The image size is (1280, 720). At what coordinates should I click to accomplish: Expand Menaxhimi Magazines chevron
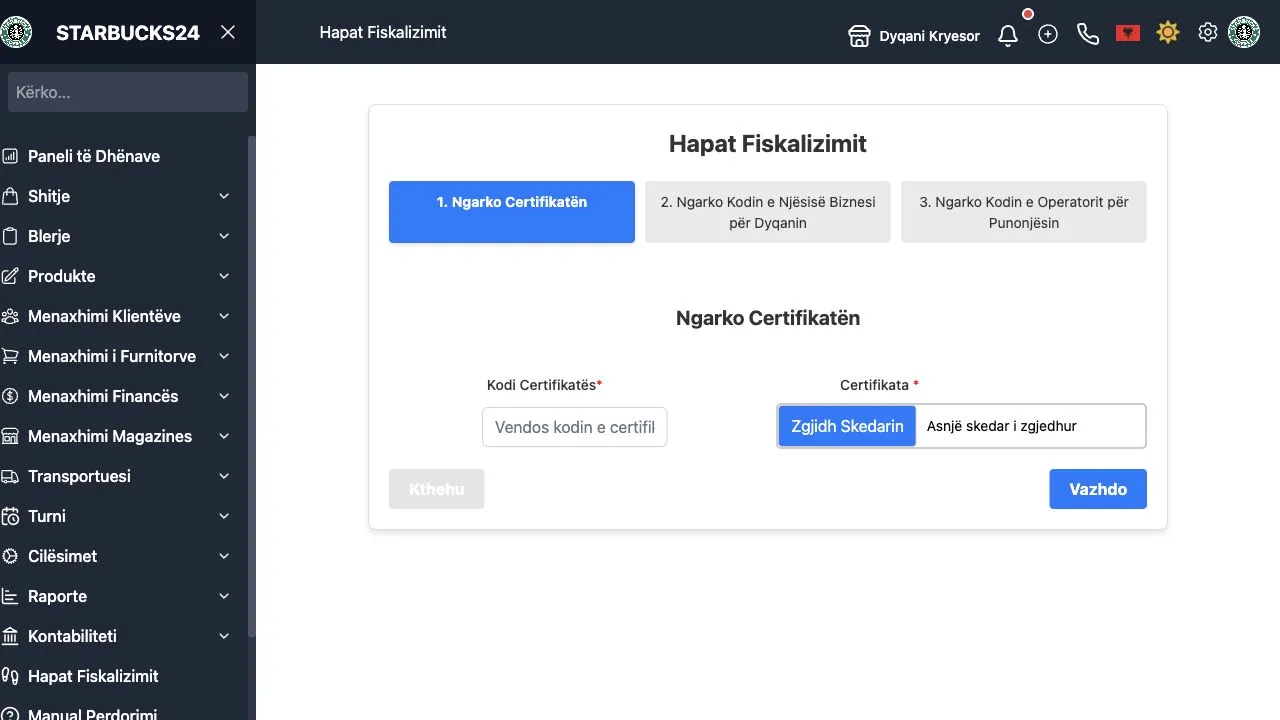coord(224,436)
